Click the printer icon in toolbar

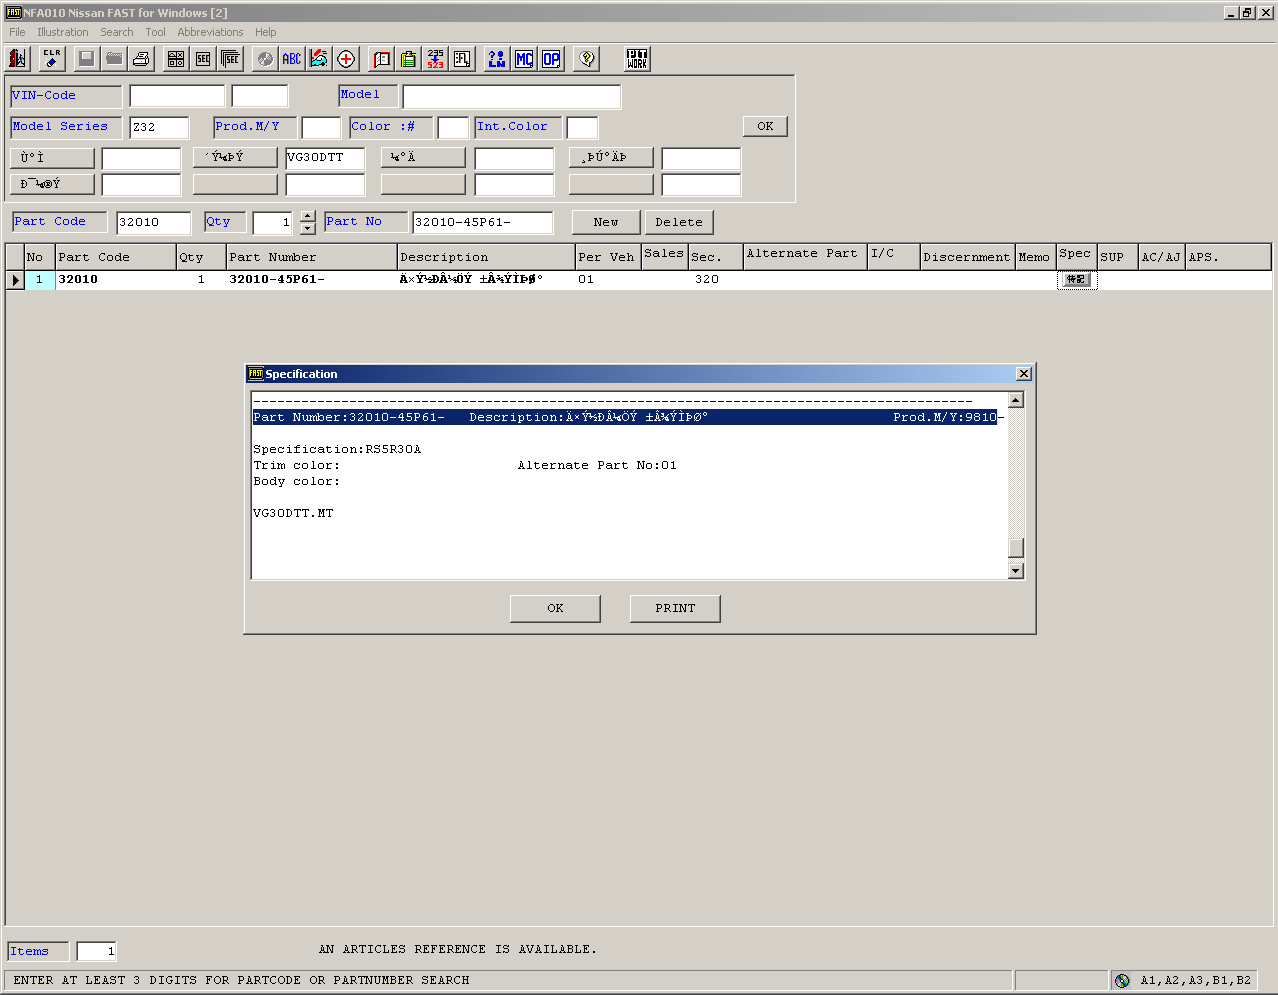141,59
